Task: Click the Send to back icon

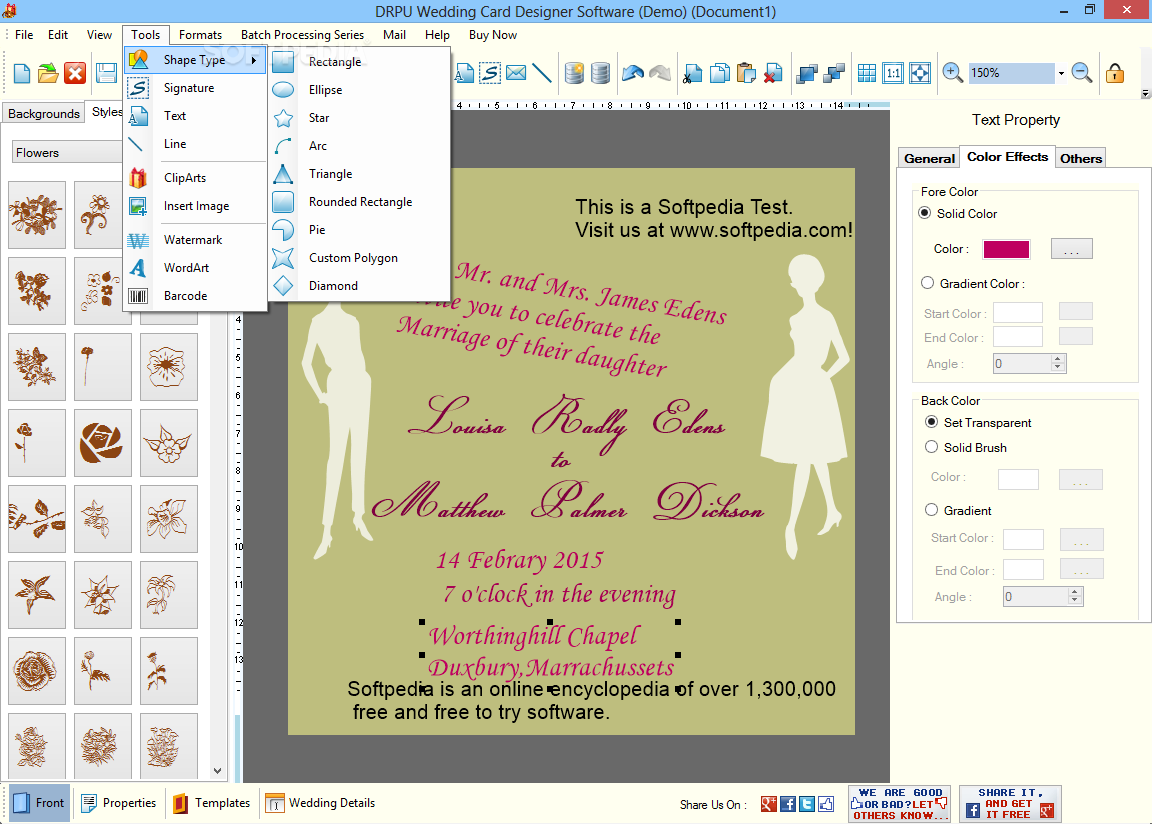Action: click(834, 73)
